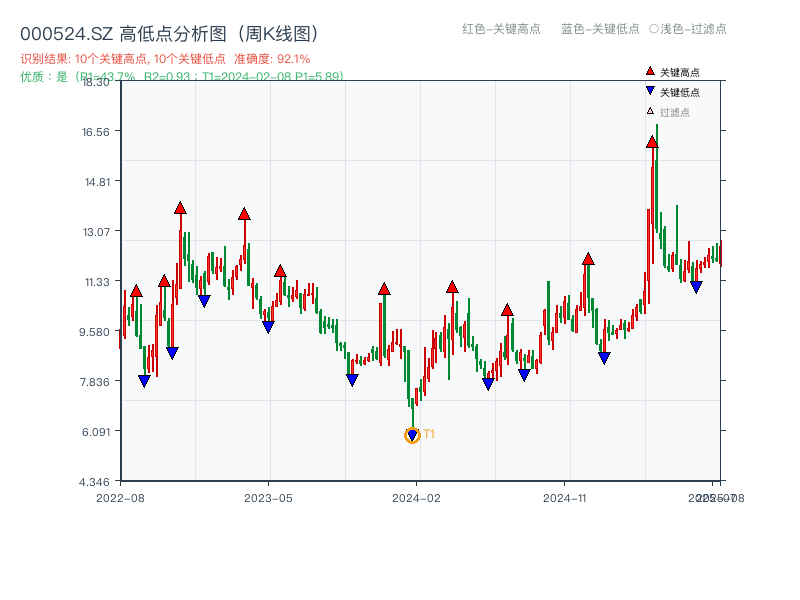Image resolution: width=800 pixels, height=600 pixels.
Task: Click the 关键高点 legend label text
Action: point(680,72)
